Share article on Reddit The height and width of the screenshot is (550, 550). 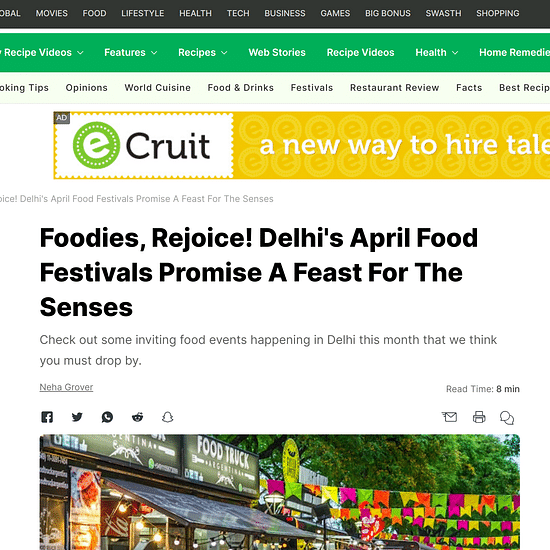(138, 417)
